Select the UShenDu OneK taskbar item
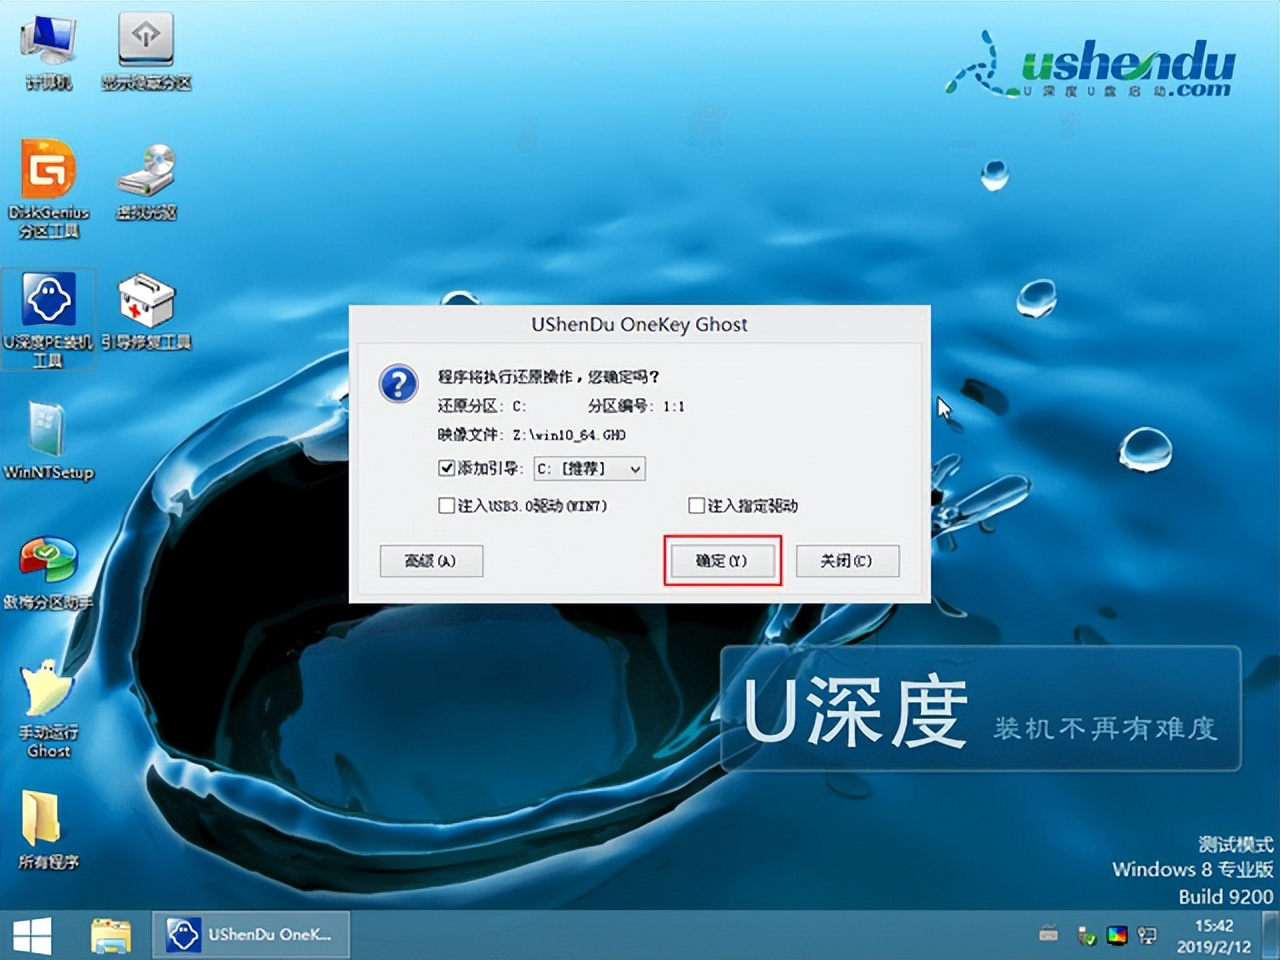Image resolution: width=1280 pixels, height=960 pixels. 248,934
